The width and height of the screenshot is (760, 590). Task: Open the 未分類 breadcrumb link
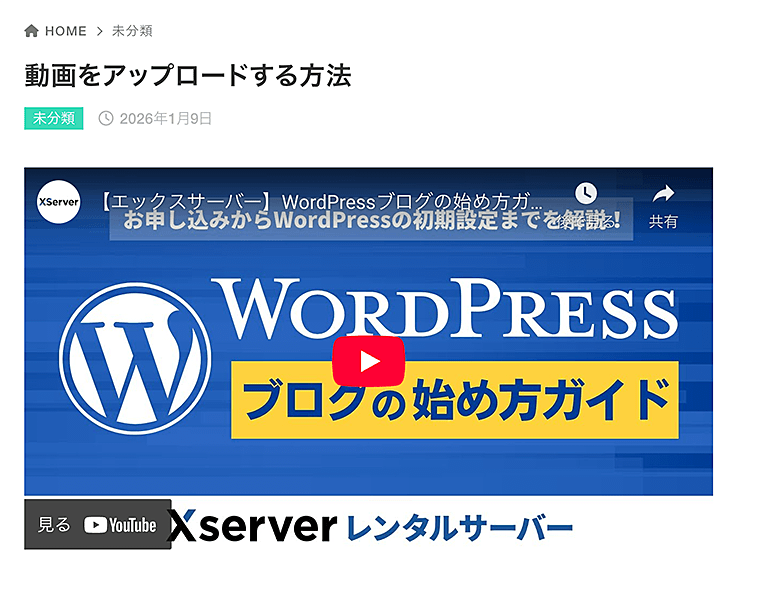click(132, 31)
